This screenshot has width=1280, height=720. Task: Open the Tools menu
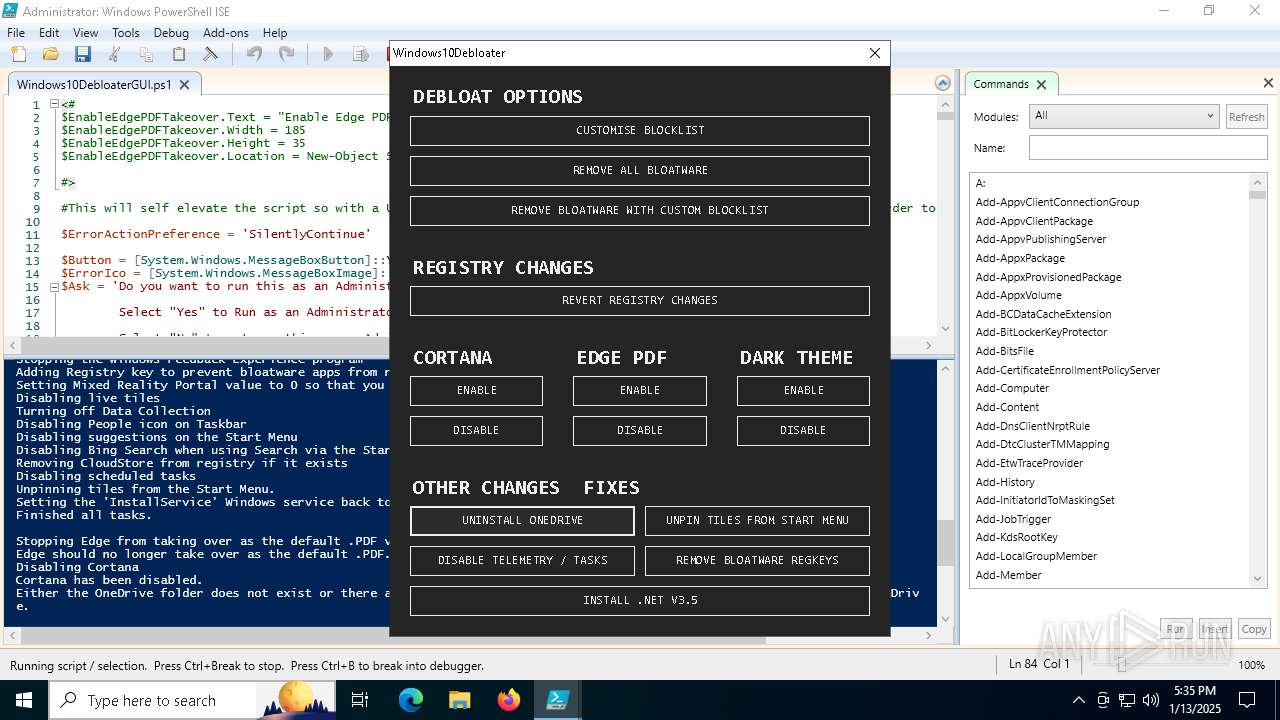126,33
